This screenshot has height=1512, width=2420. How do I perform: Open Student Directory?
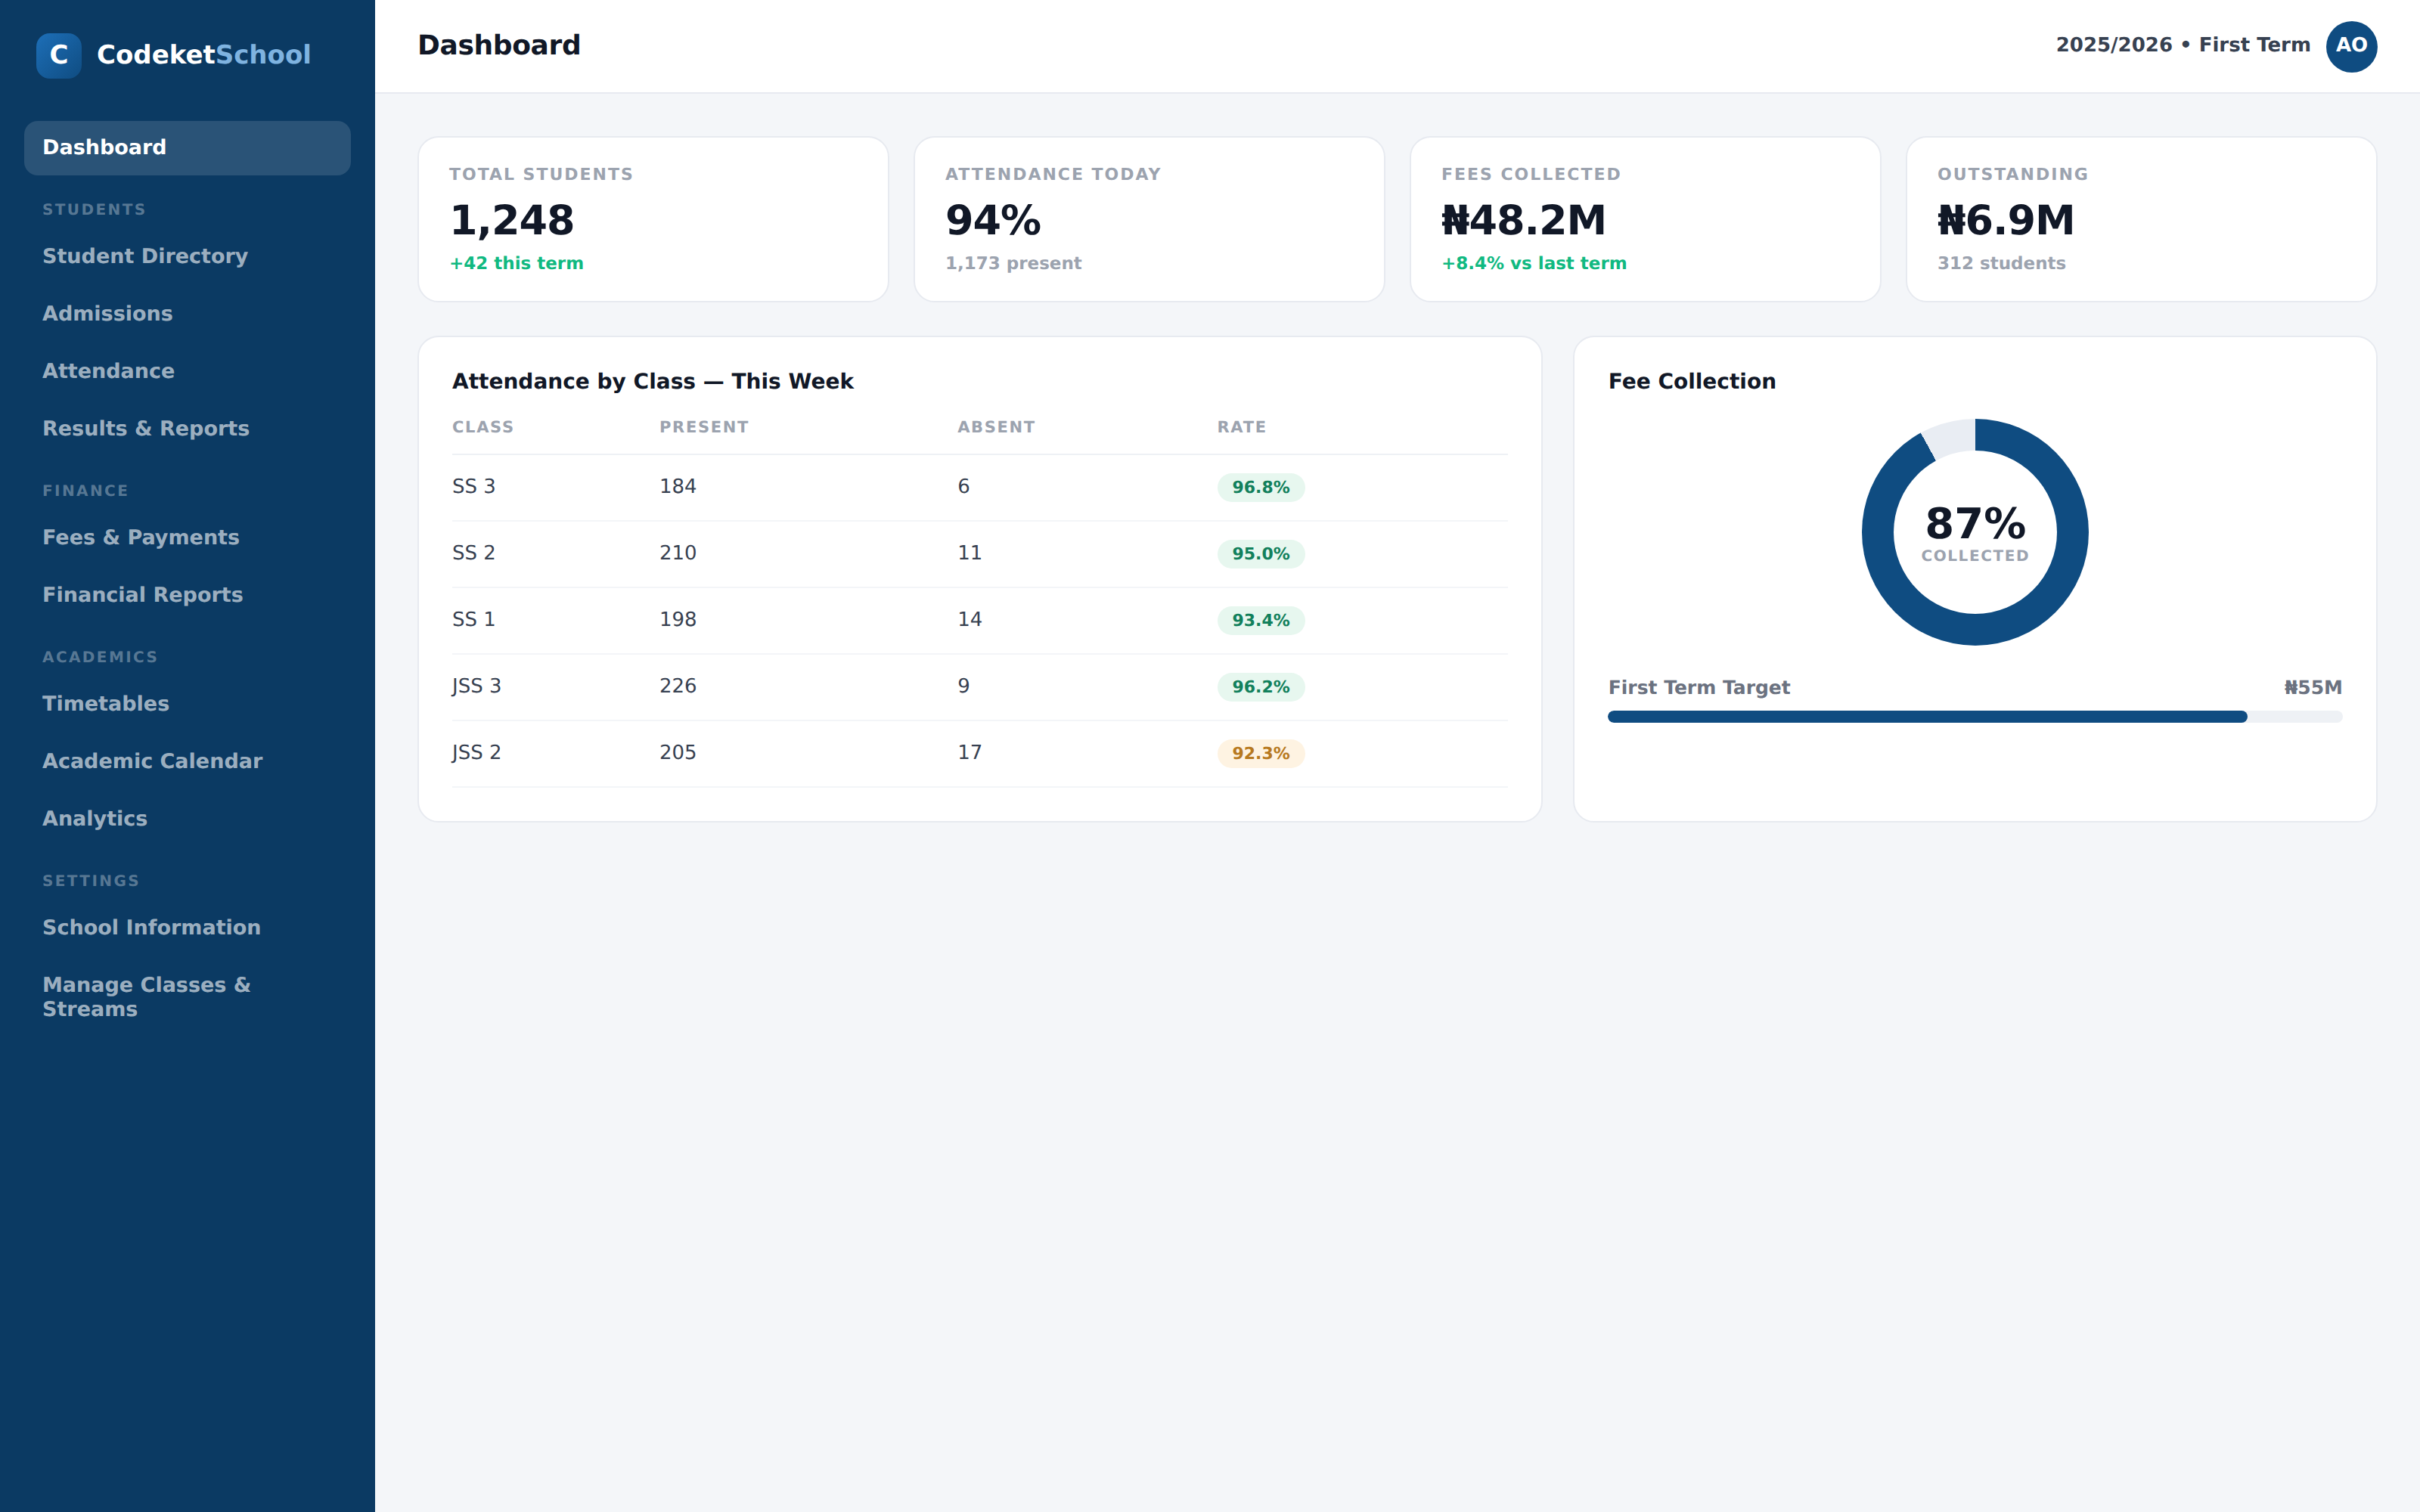187,257
